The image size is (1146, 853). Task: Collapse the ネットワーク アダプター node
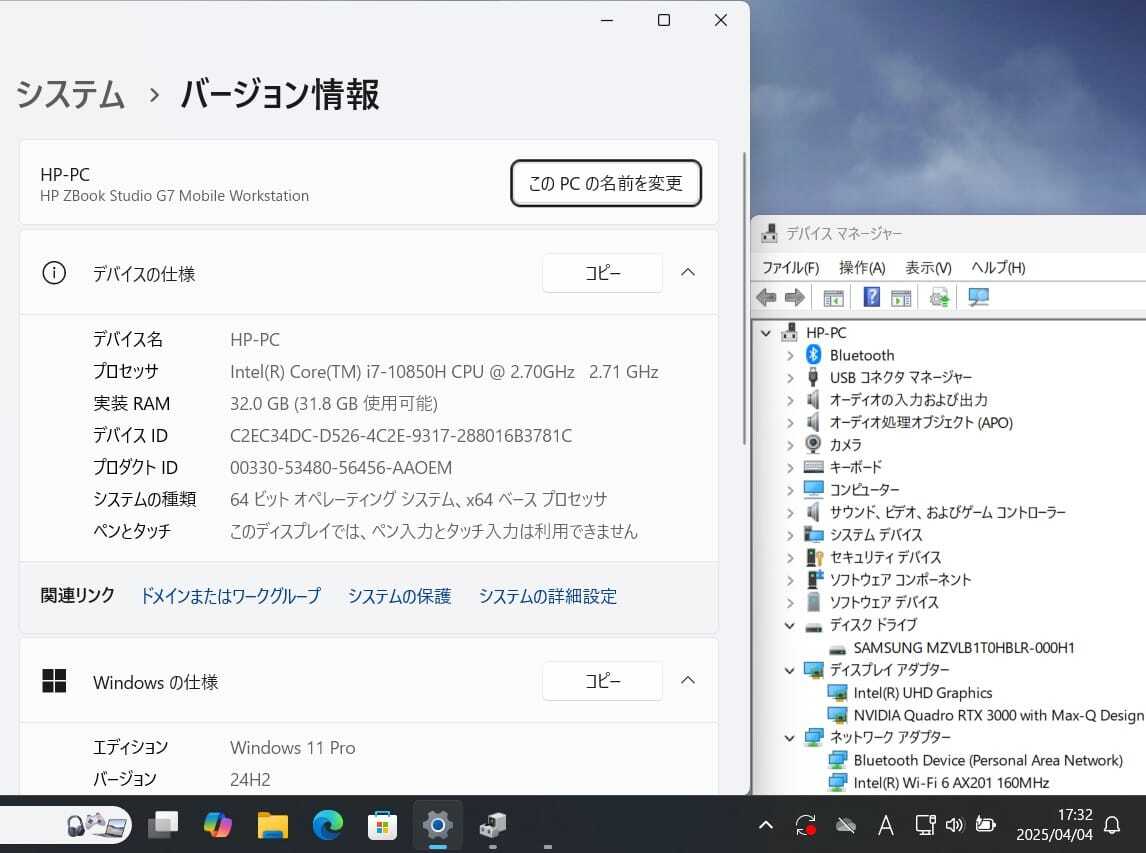tap(789, 738)
